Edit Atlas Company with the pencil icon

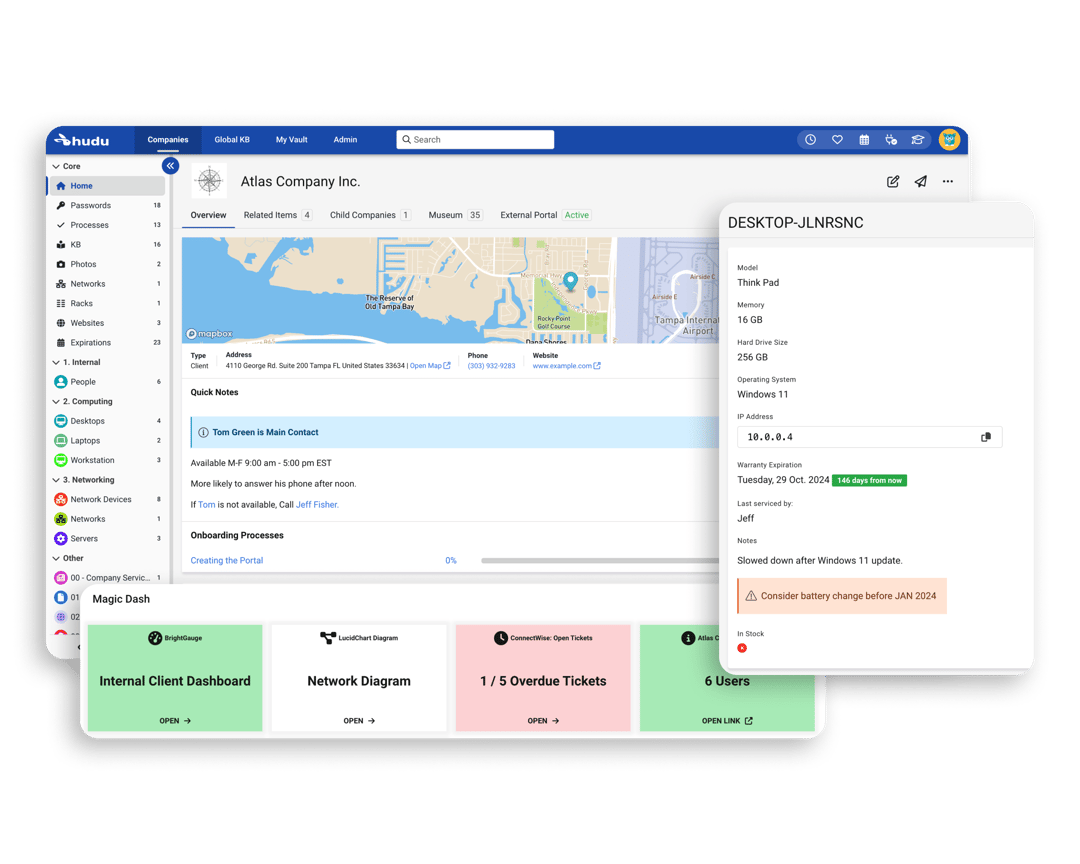(x=893, y=181)
